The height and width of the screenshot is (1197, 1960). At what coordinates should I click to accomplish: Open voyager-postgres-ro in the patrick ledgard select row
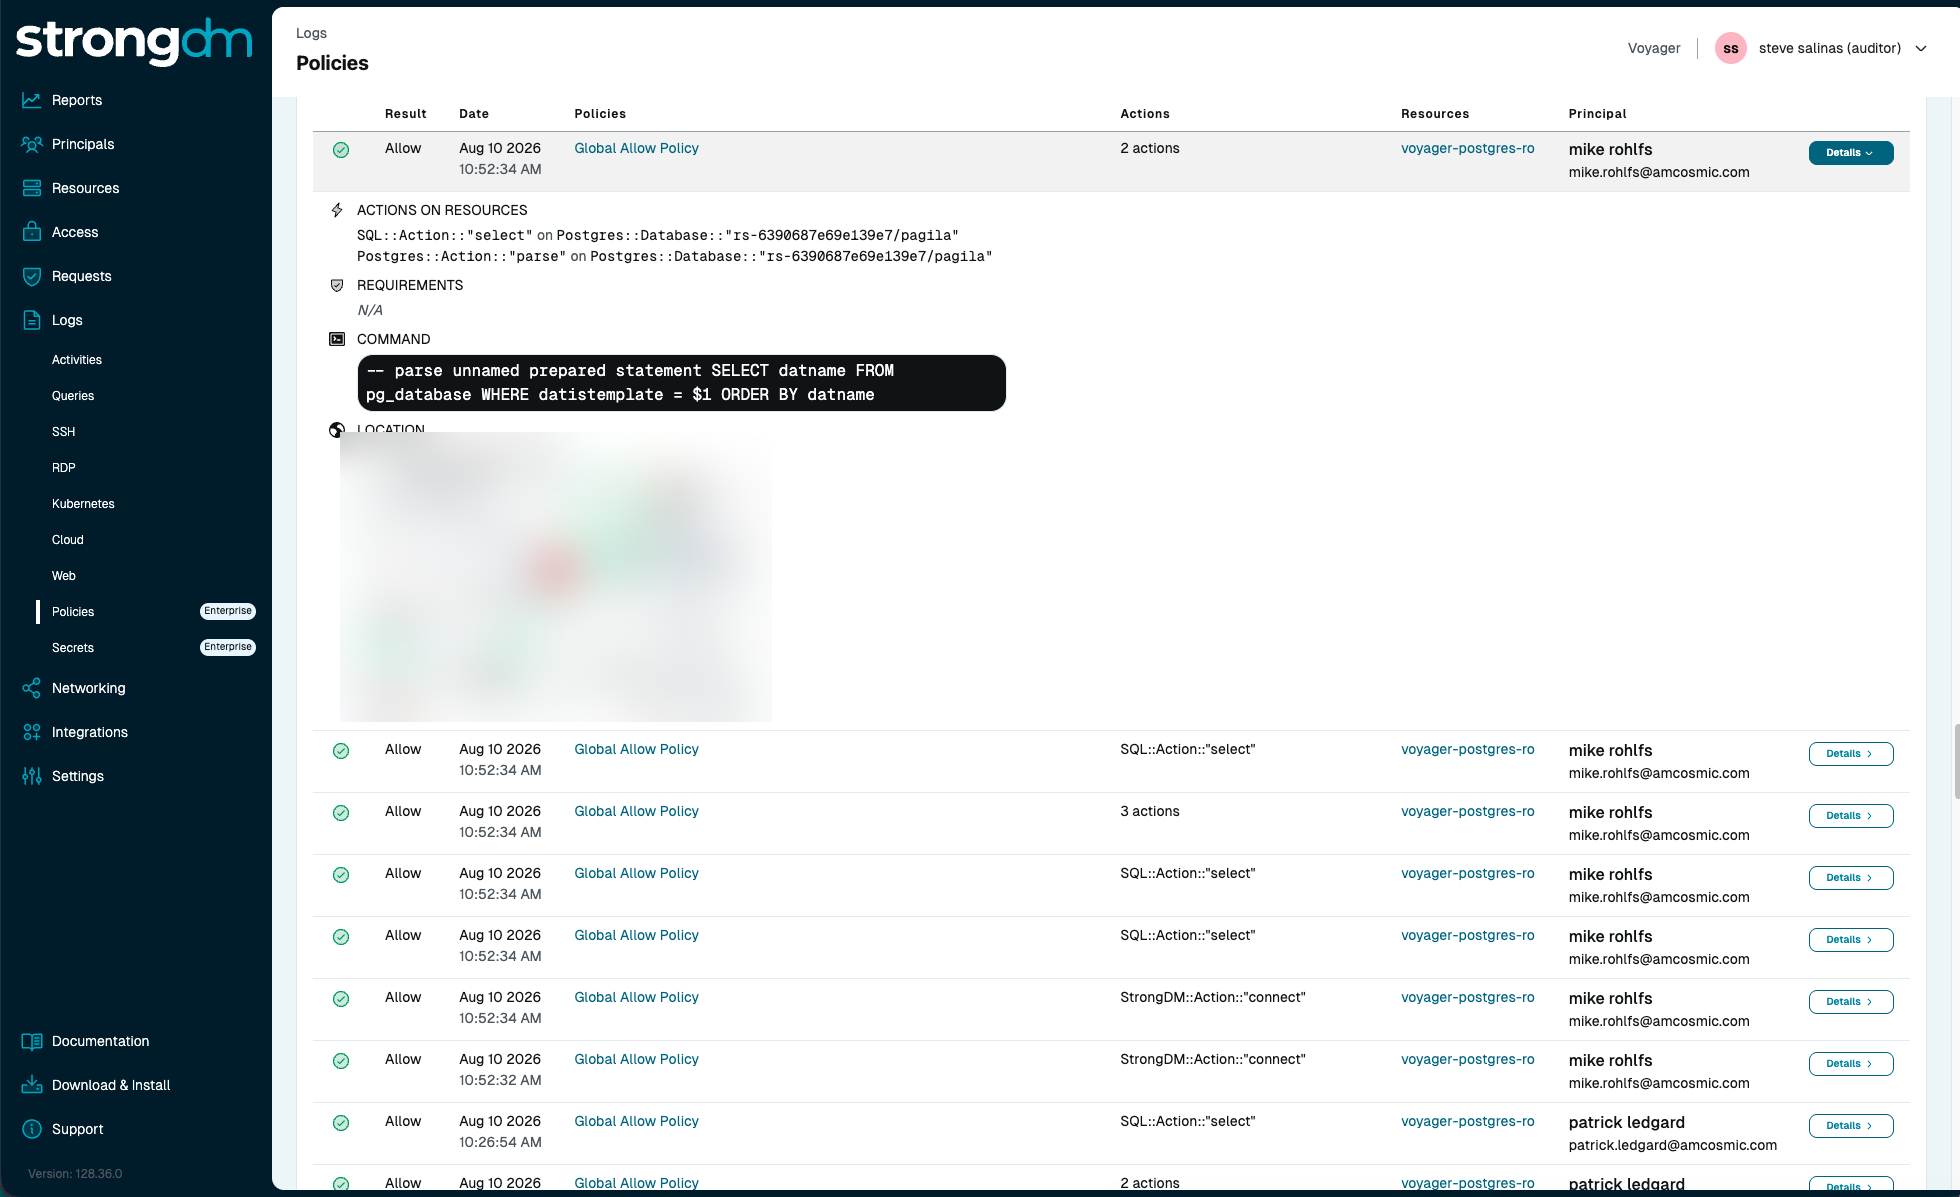point(1467,1121)
